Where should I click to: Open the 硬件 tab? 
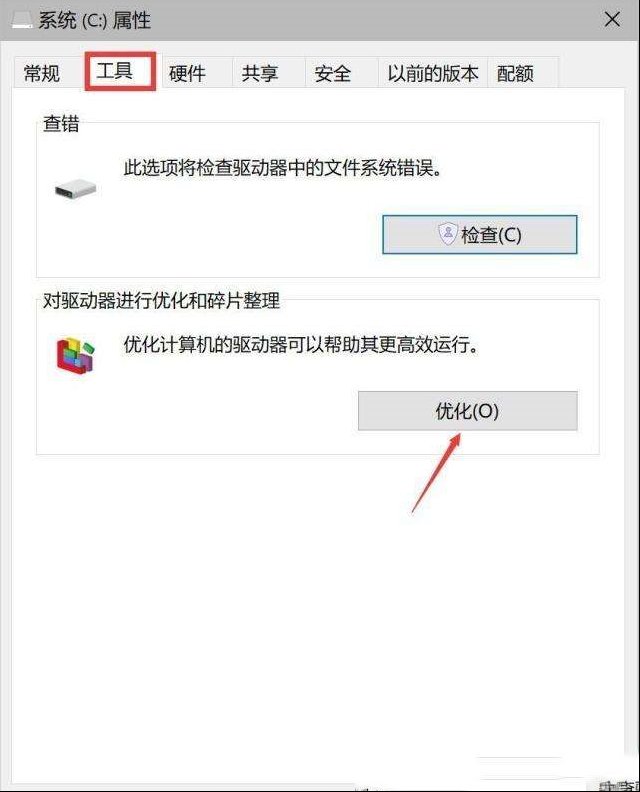(x=187, y=74)
